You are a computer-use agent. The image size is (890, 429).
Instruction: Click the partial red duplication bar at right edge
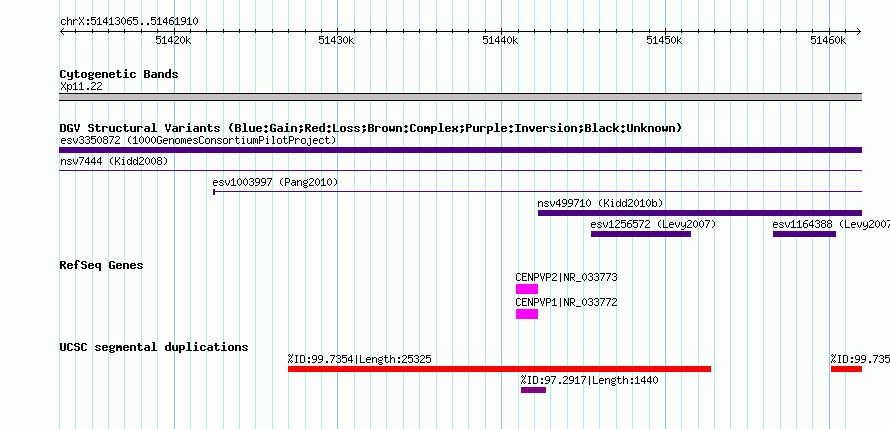click(x=846, y=369)
